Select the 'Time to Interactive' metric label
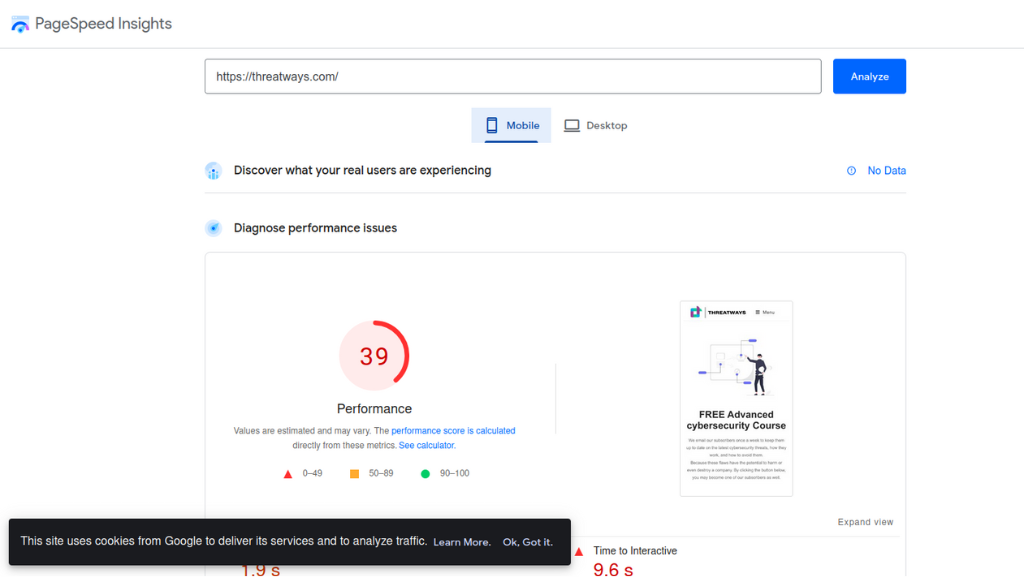Viewport: 1024px width, 585px height. (635, 551)
